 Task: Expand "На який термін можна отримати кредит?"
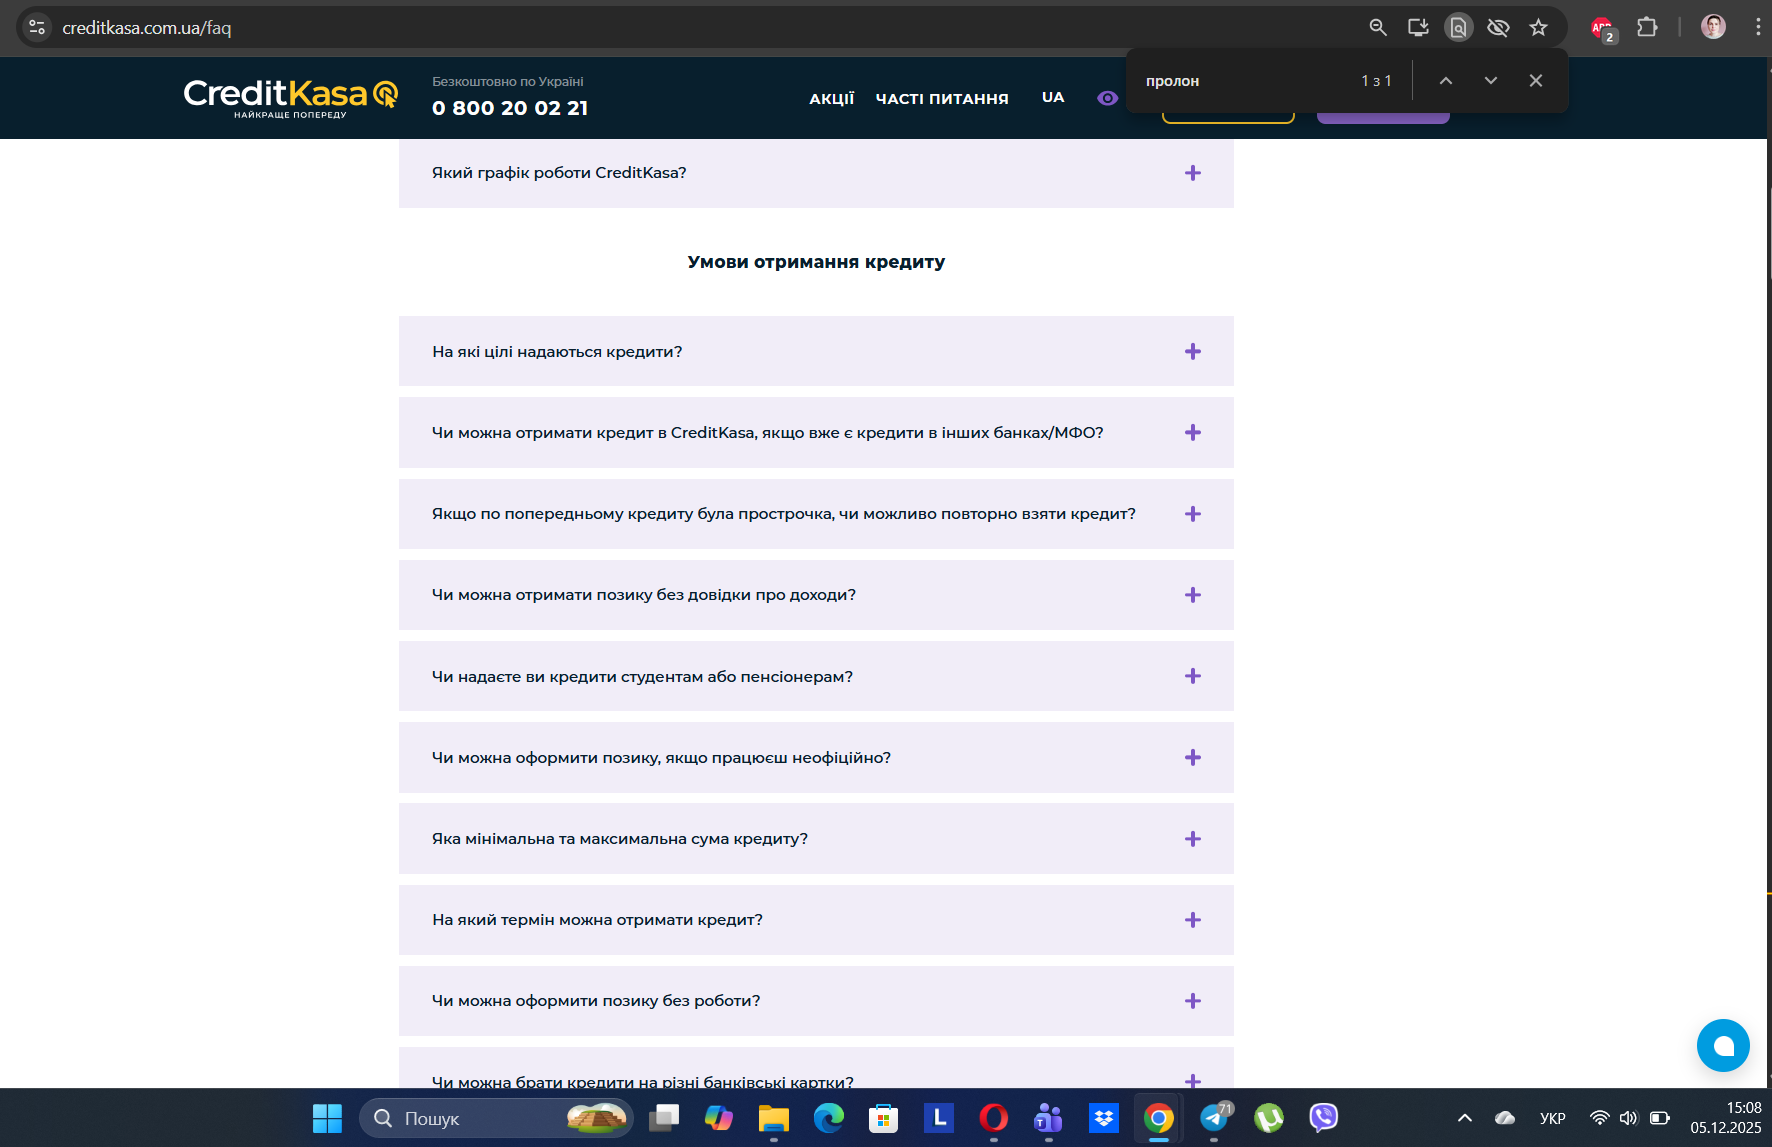point(816,920)
